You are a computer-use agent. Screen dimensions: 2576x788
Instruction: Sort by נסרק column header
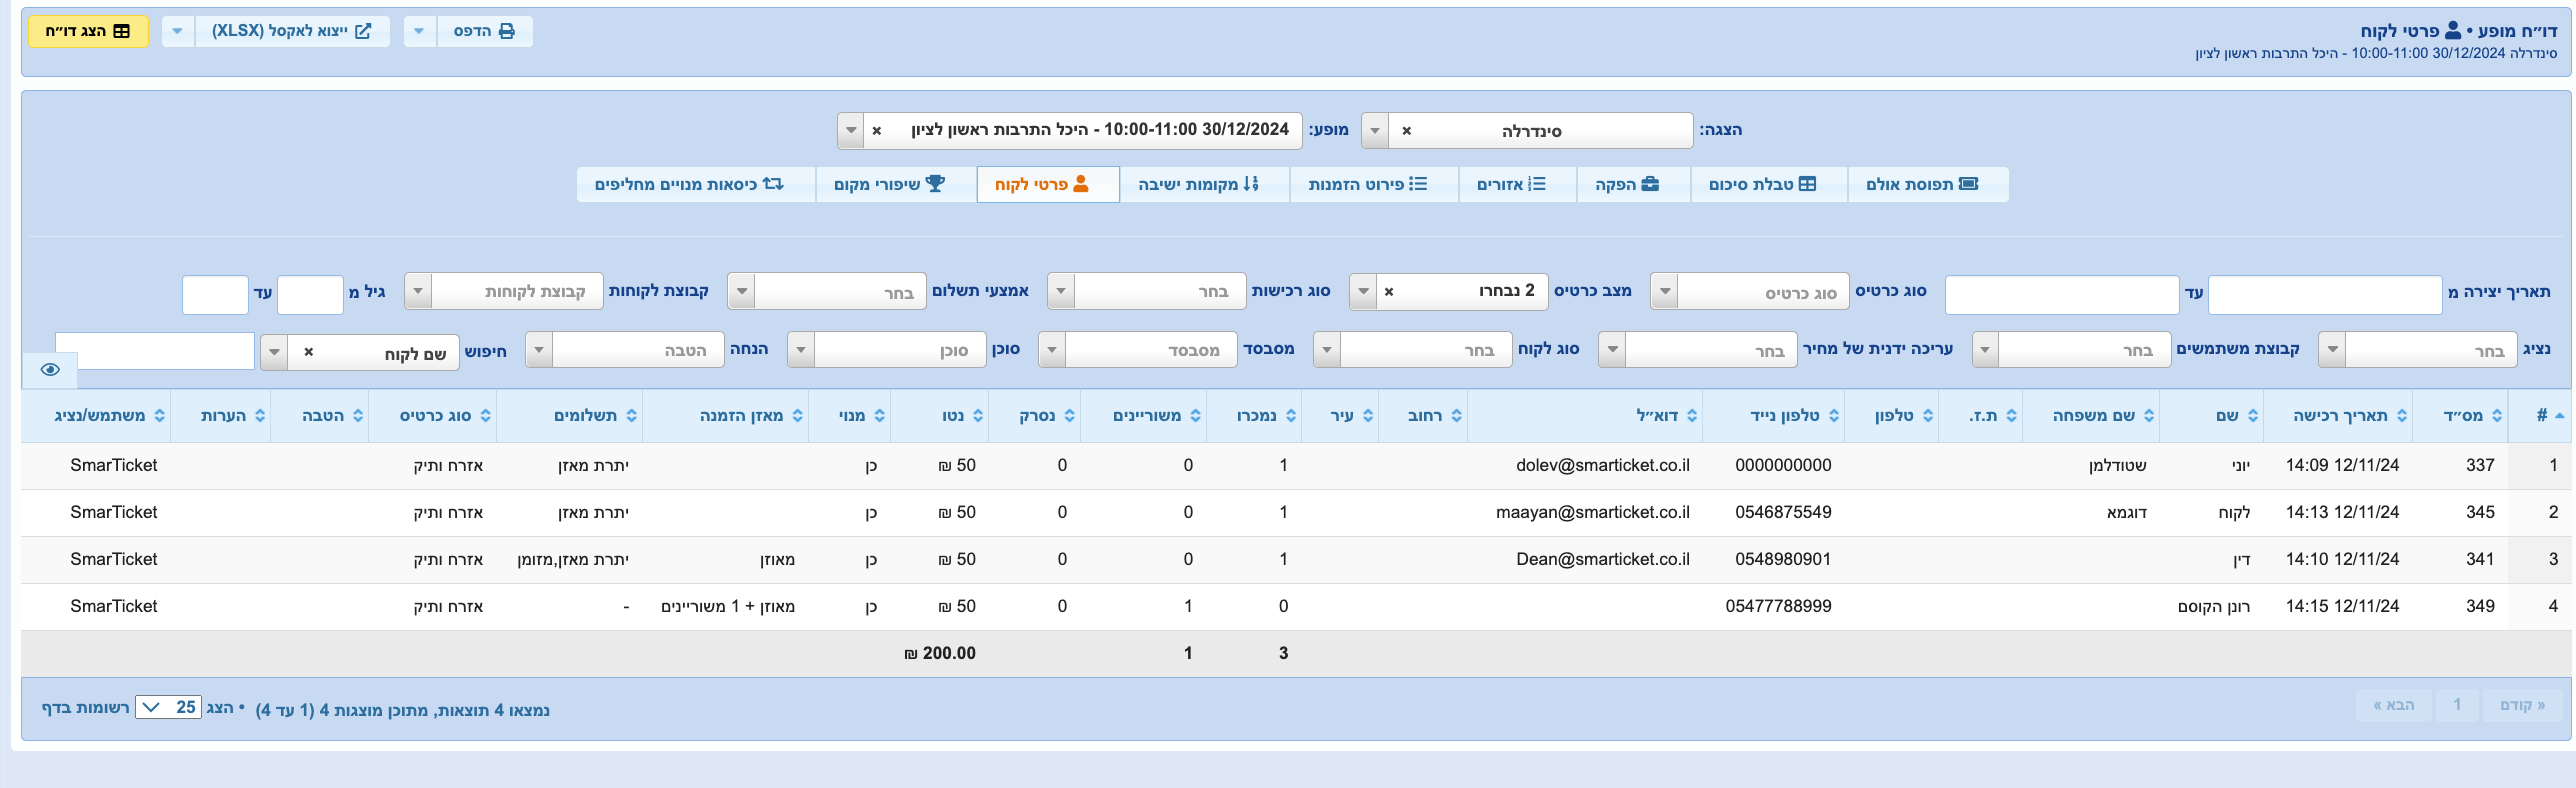coord(1035,416)
